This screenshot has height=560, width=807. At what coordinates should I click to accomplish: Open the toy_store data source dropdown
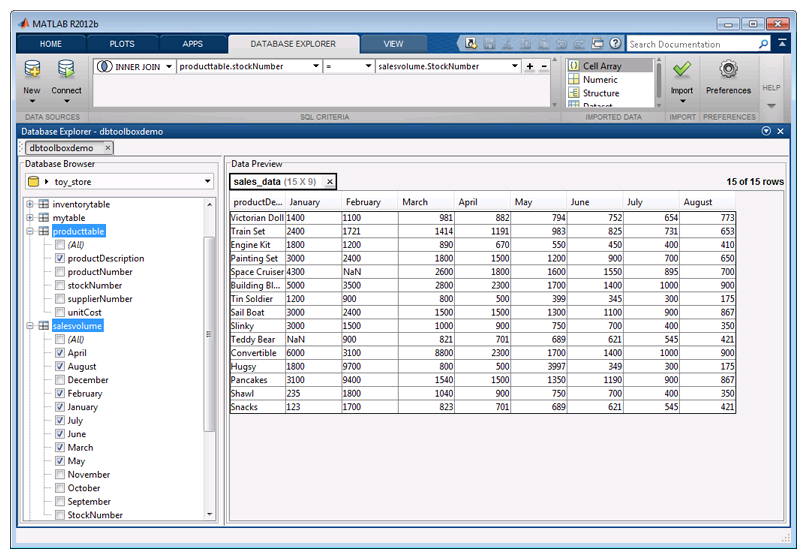[207, 182]
